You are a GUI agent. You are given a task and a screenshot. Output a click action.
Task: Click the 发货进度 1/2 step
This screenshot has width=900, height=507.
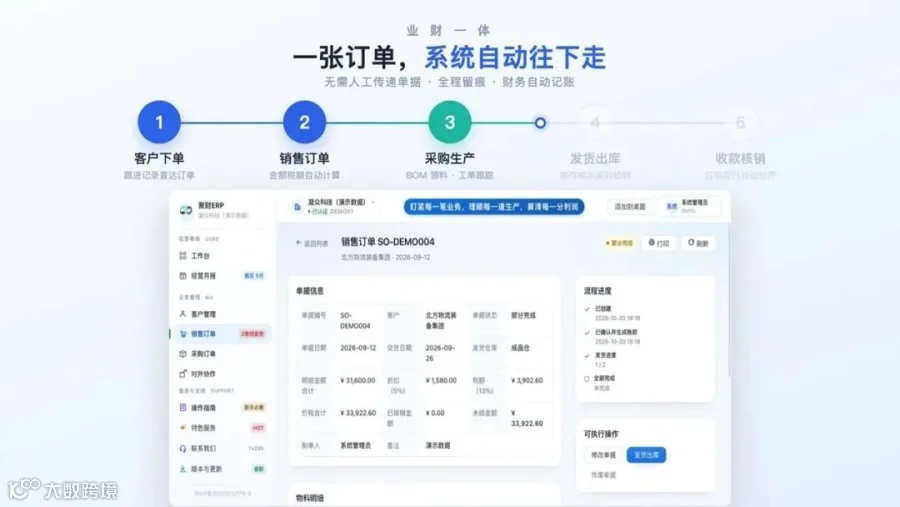click(601, 359)
